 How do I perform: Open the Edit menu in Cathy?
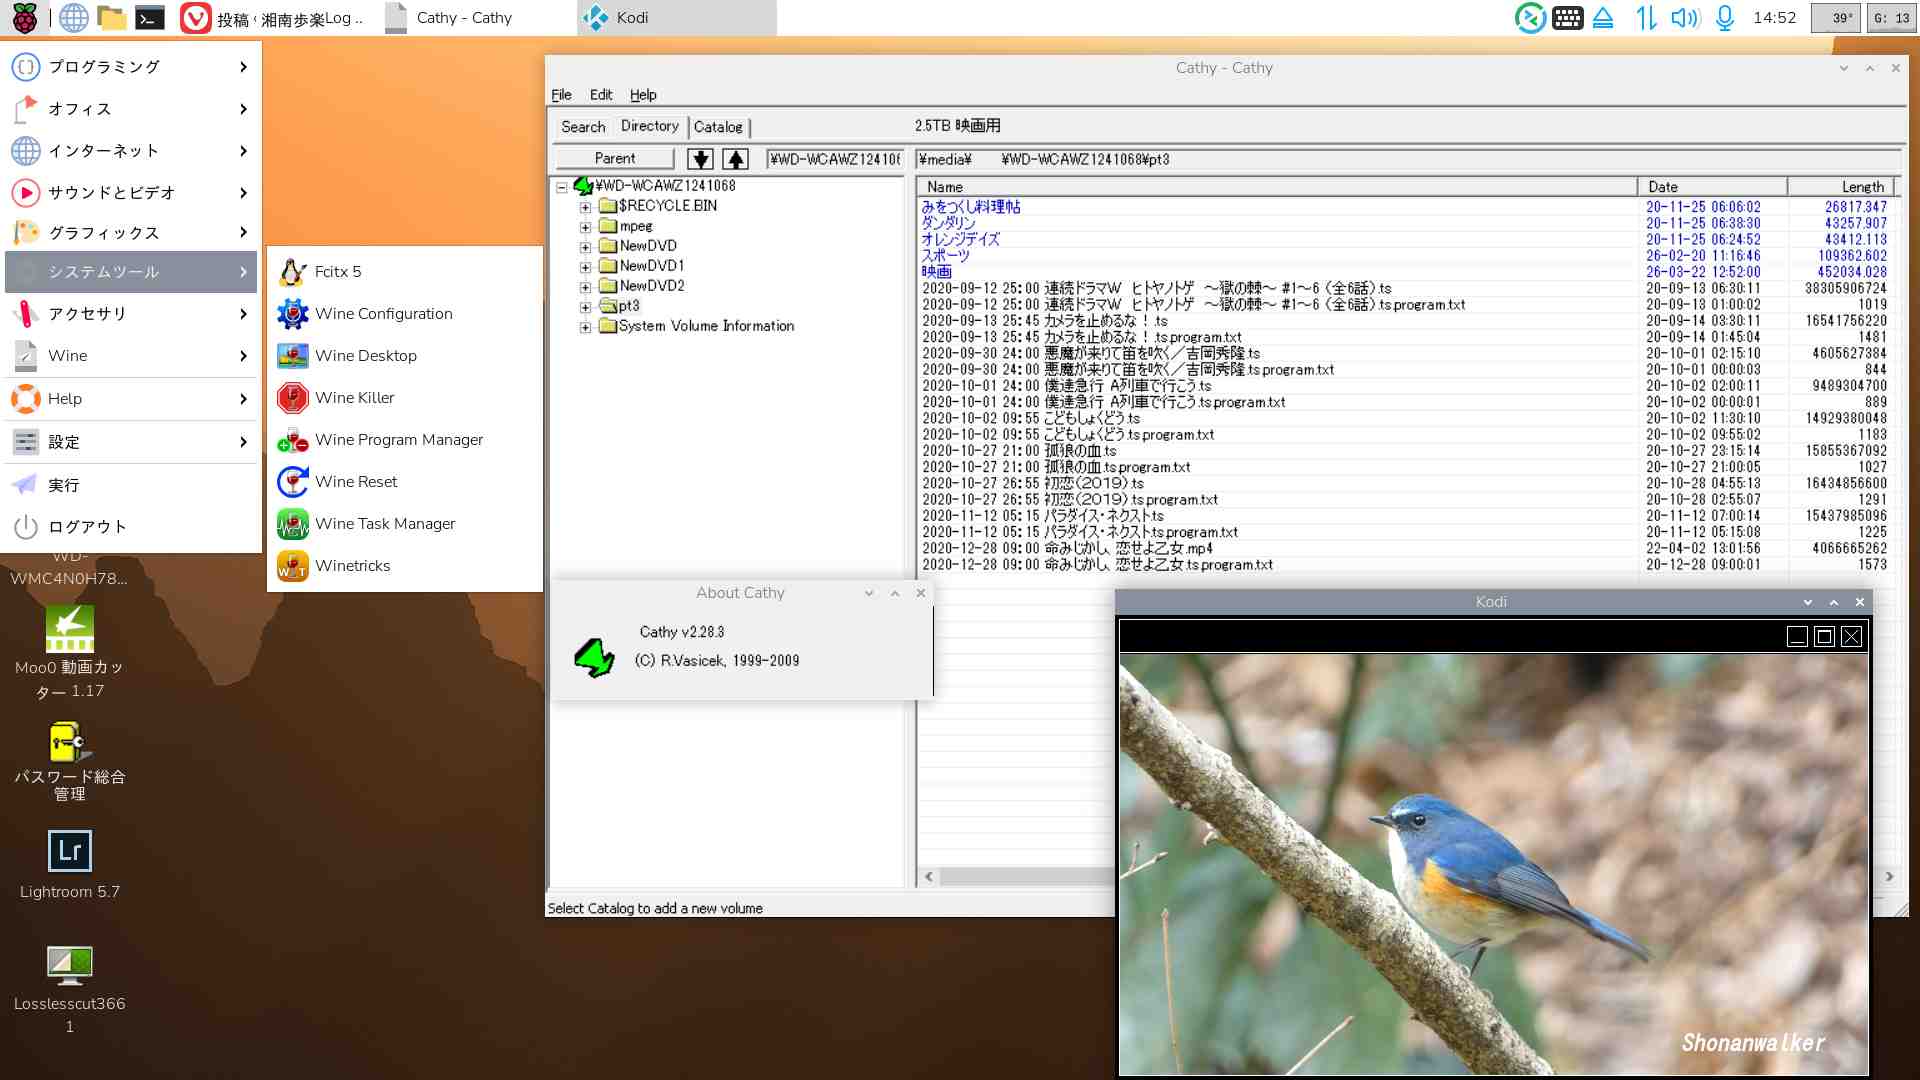pos(600,95)
